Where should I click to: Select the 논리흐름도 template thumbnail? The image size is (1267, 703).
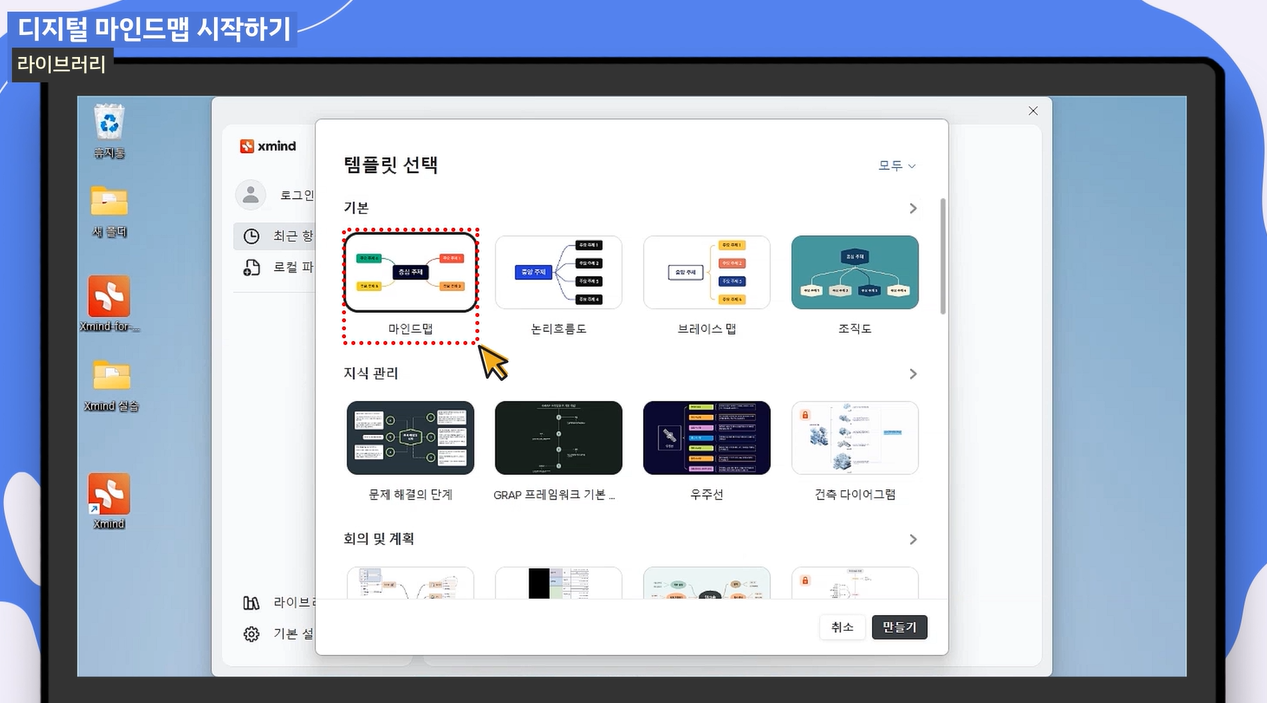point(558,272)
